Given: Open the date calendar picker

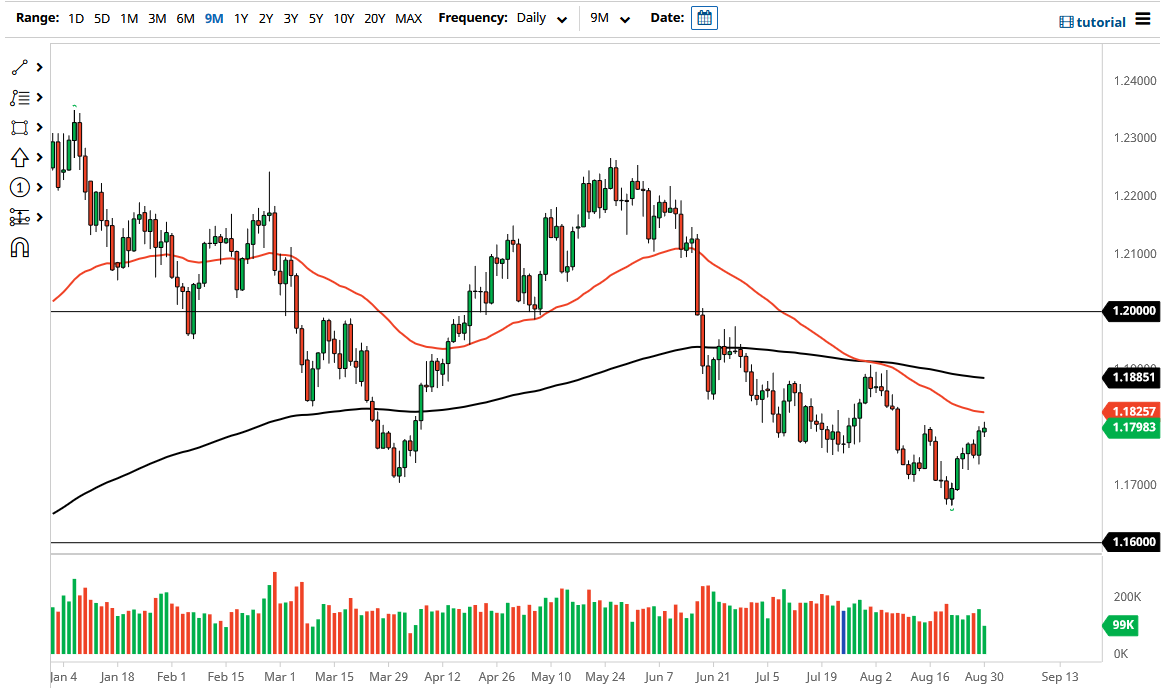Looking at the screenshot, I should (704, 18).
